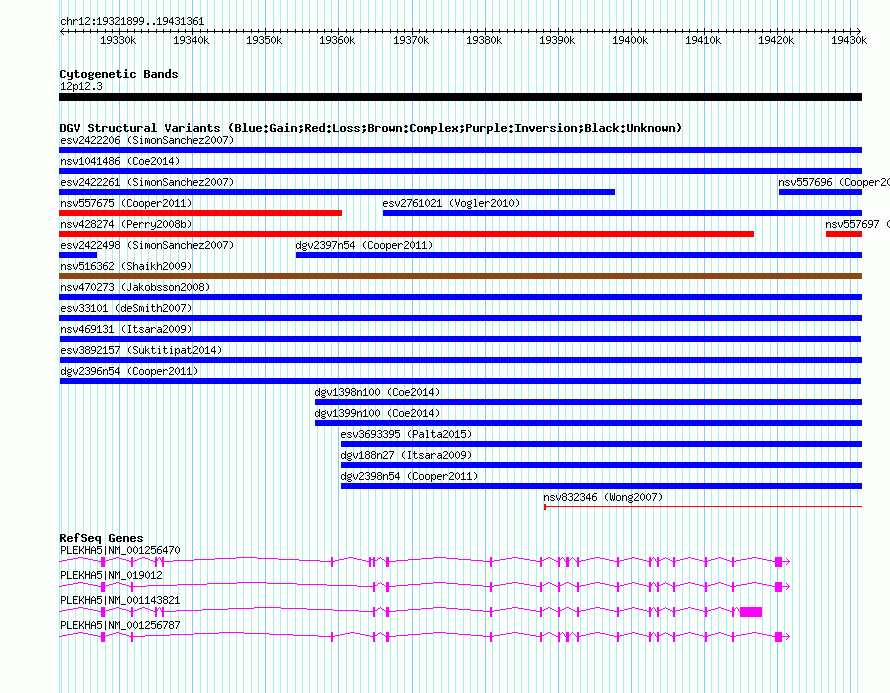890x693 pixels.
Task: Click the 19360k ruler tick label
Action: 337,40
